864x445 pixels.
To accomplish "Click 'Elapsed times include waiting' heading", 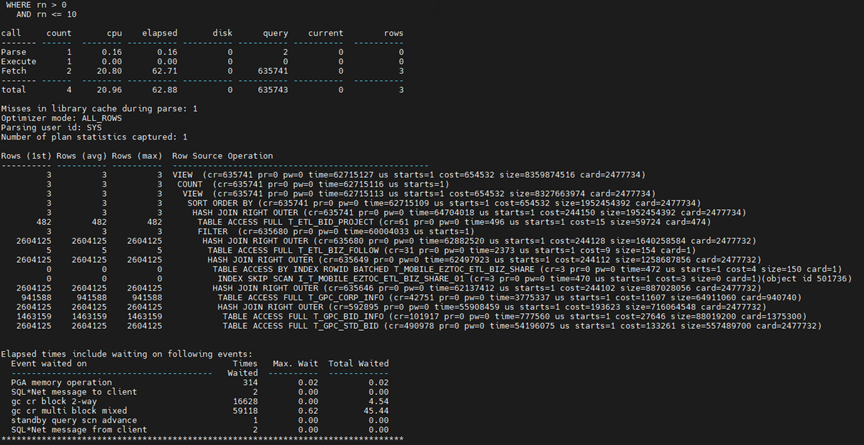I will tap(127, 354).
